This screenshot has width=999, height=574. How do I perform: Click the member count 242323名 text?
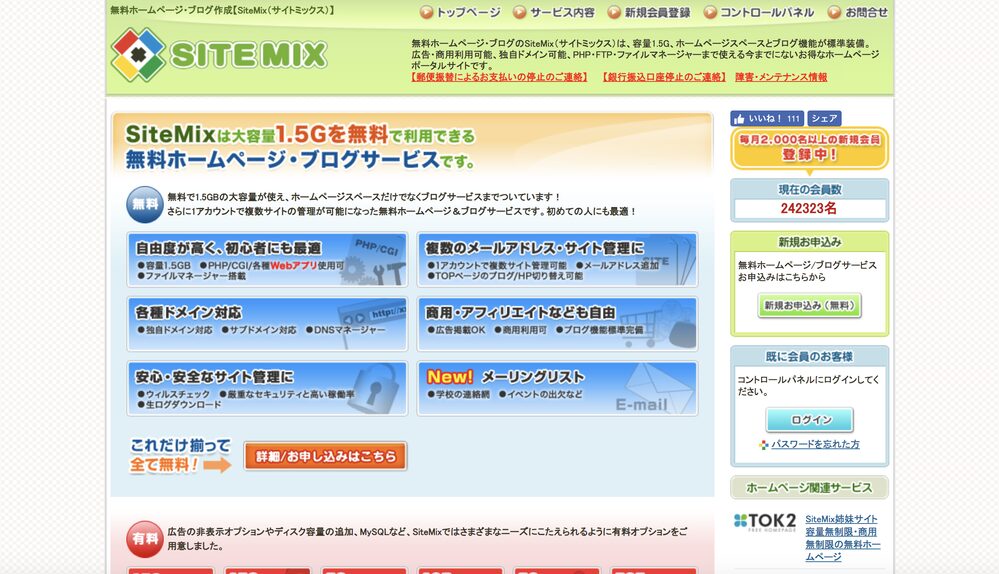pos(809,208)
